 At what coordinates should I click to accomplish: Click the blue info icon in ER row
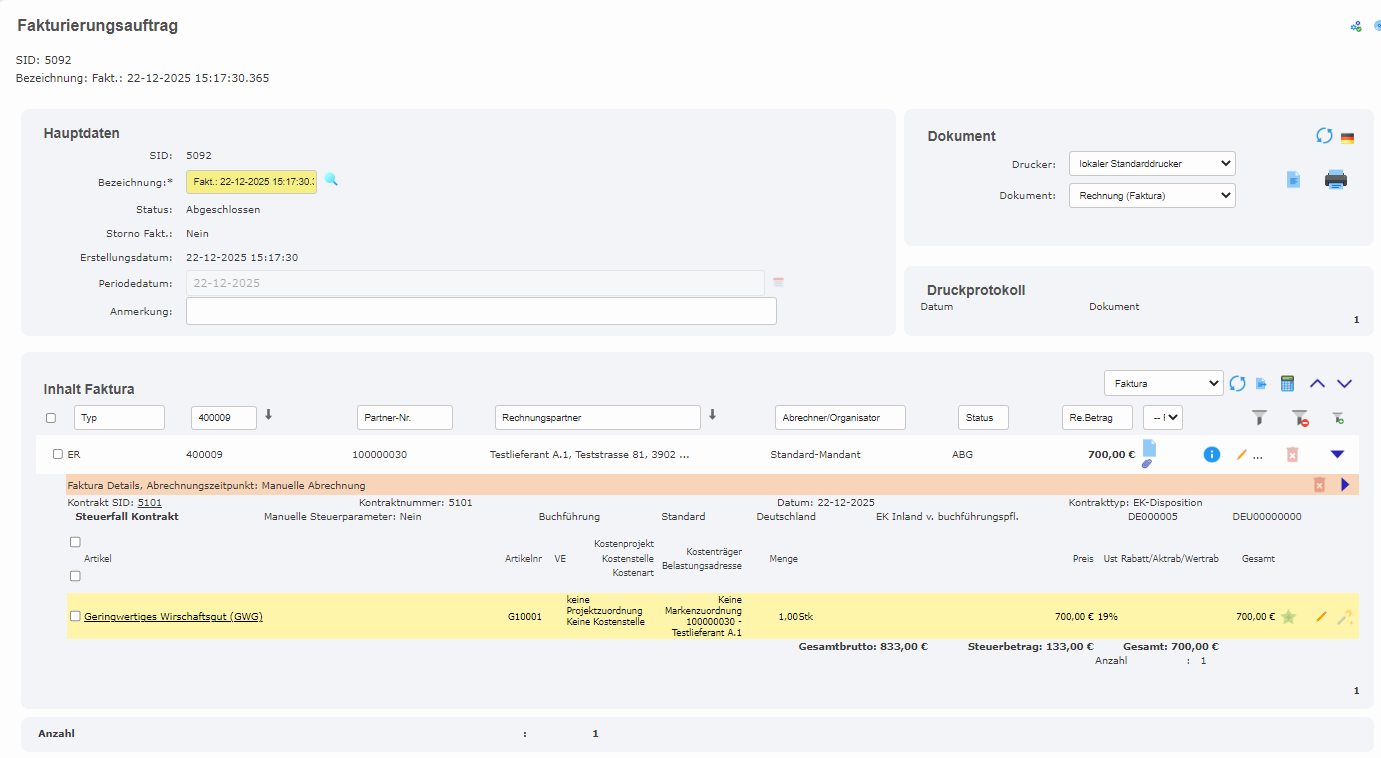point(1212,455)
